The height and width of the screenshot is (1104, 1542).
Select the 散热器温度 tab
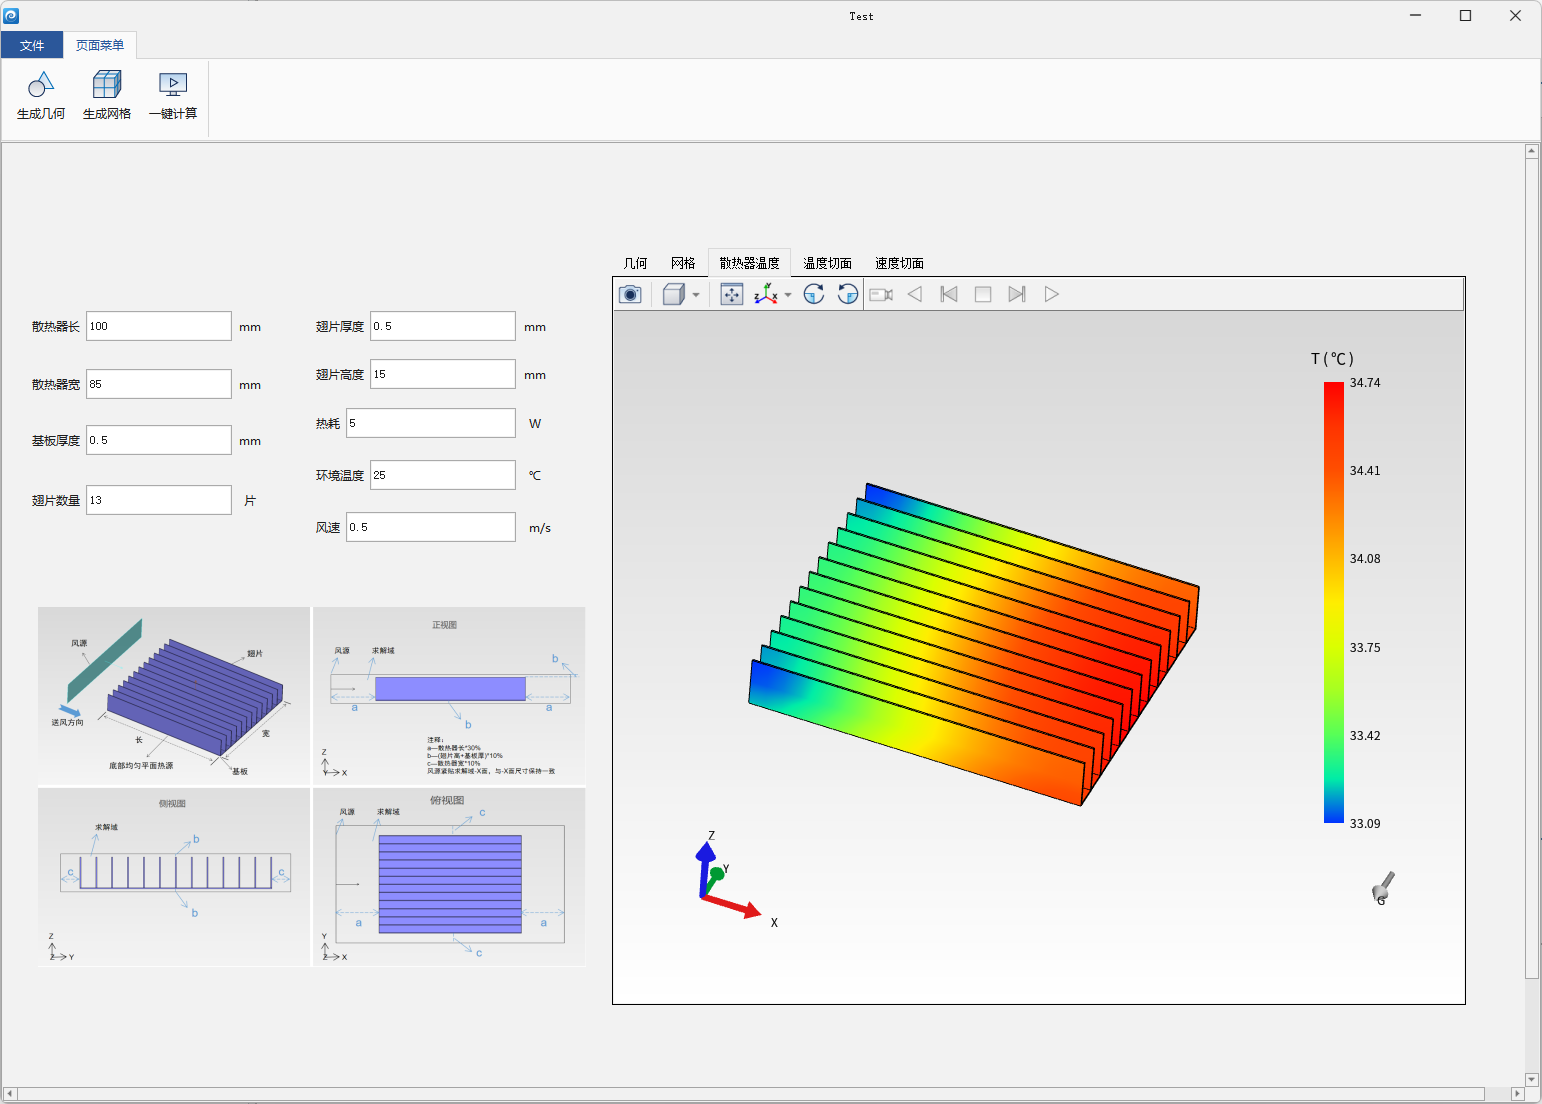[749, 263]
